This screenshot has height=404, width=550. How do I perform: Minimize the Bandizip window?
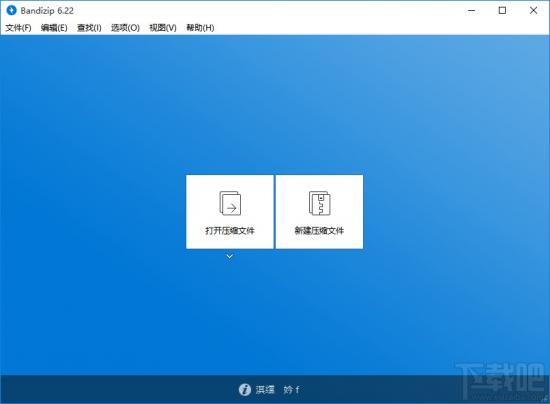click(x=471, y=11)
